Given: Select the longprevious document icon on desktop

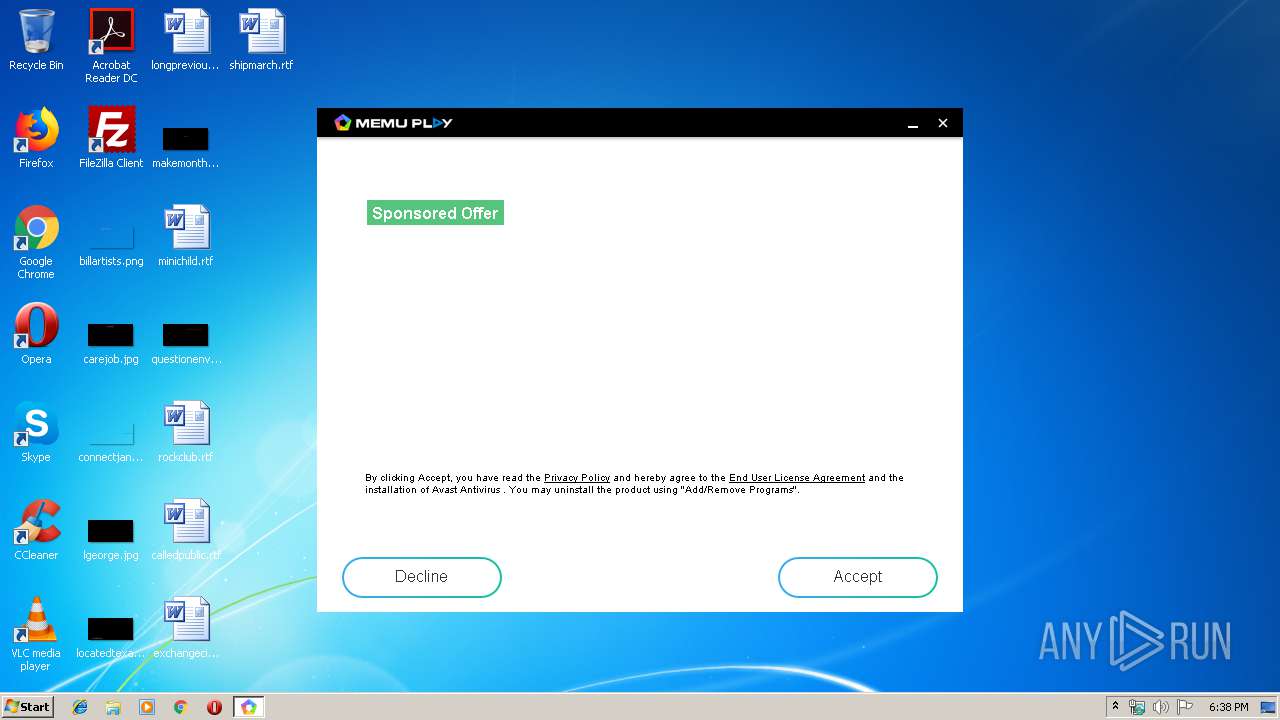Looking at the screenshot, I should [x=186, y=41].
